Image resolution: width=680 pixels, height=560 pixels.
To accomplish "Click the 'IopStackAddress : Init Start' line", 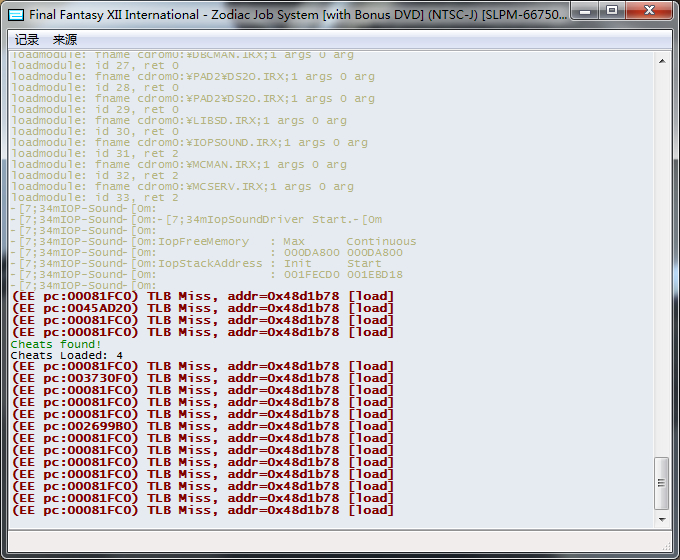I will 196,264.
